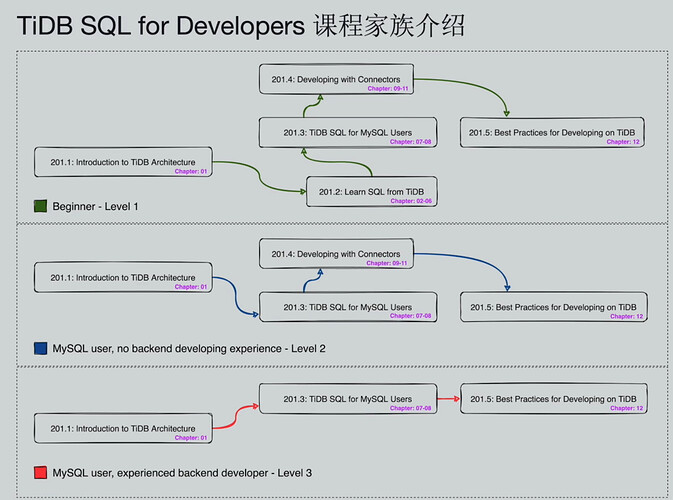This screenshot has width=673, height=500.
Task: Select '201.1: Introduction to TiDB Architecture' in Level 2 section
Action: pyautogui.click(x=123, y=277)
